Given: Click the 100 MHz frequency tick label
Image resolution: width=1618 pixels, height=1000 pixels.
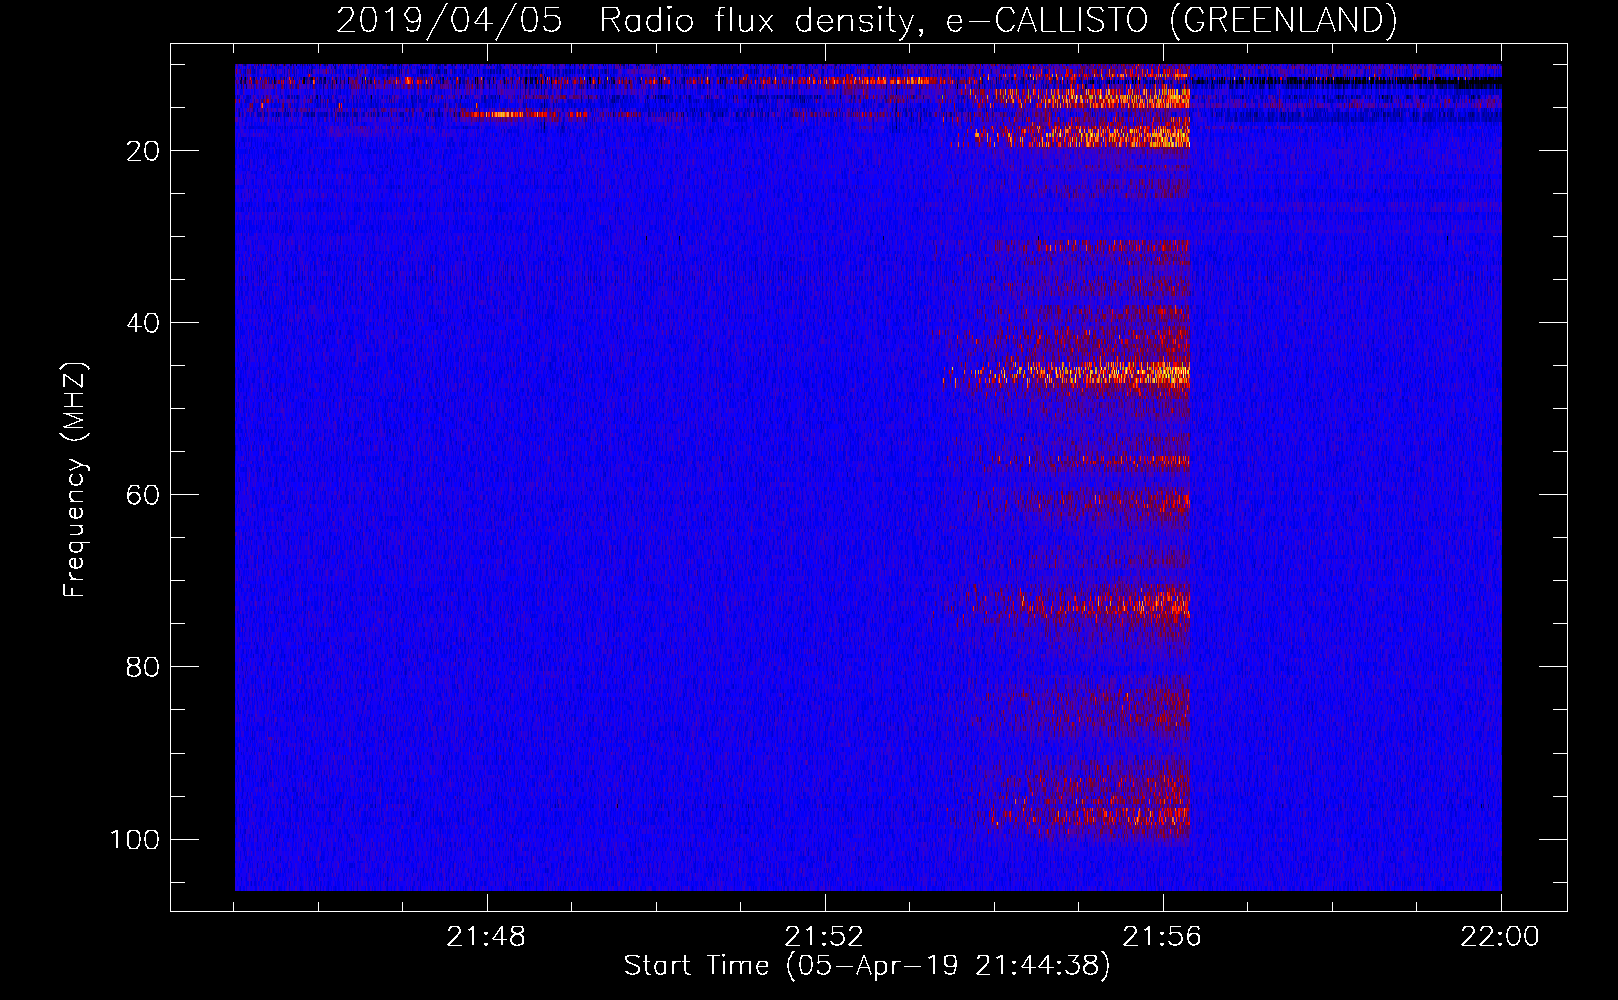Looking at the screenshot, I should click(x=135, y=839).
